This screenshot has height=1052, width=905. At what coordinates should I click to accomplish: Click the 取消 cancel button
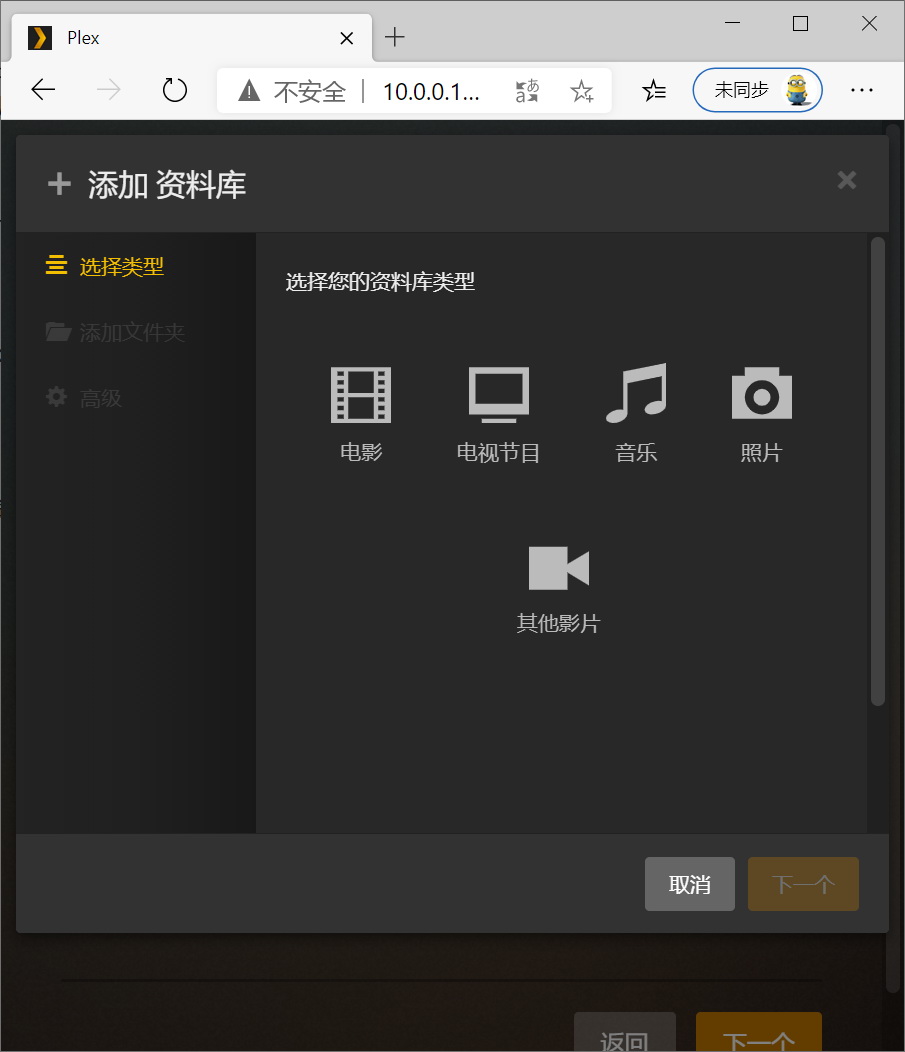(690, 884)
